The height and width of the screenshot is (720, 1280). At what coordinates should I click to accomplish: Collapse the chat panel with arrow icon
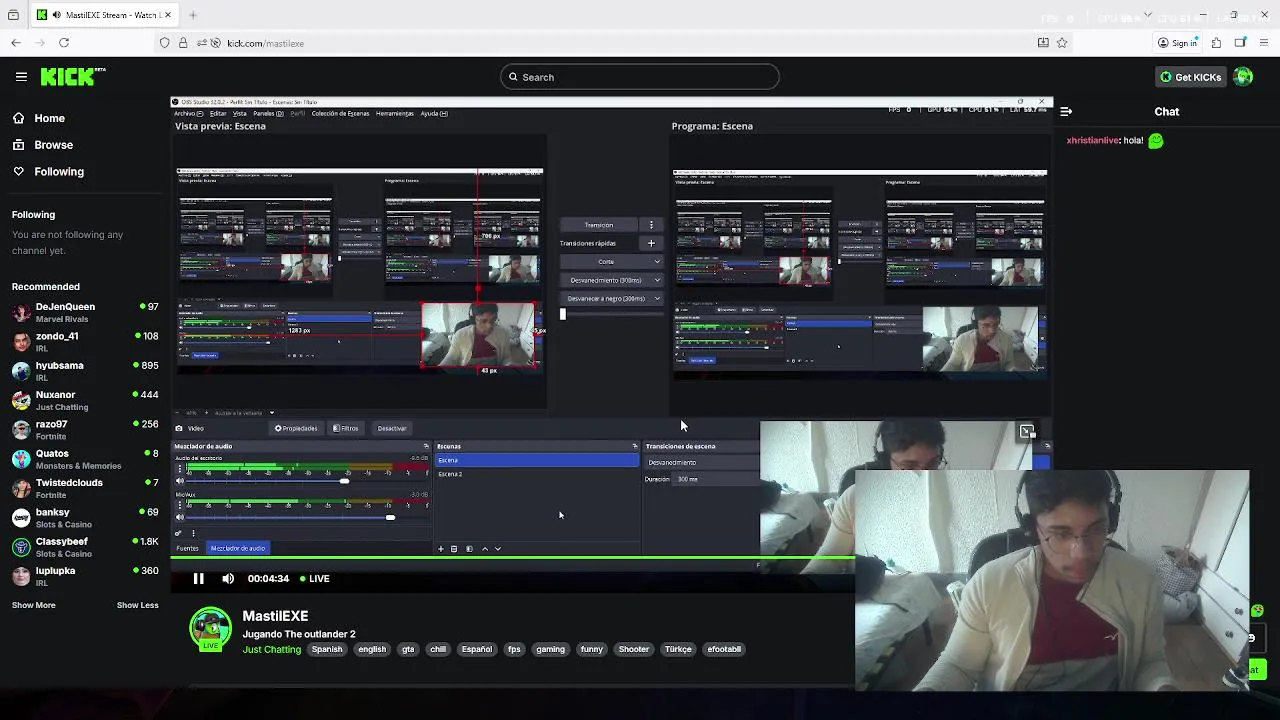[1066, 112]
